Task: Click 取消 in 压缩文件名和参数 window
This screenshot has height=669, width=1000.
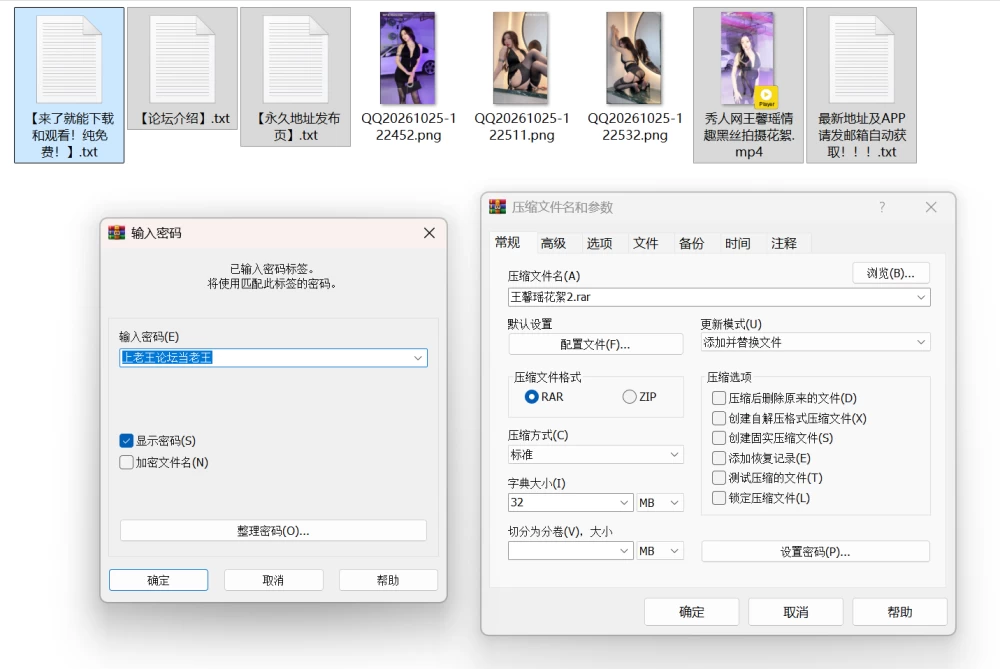Action: point(795,612)
